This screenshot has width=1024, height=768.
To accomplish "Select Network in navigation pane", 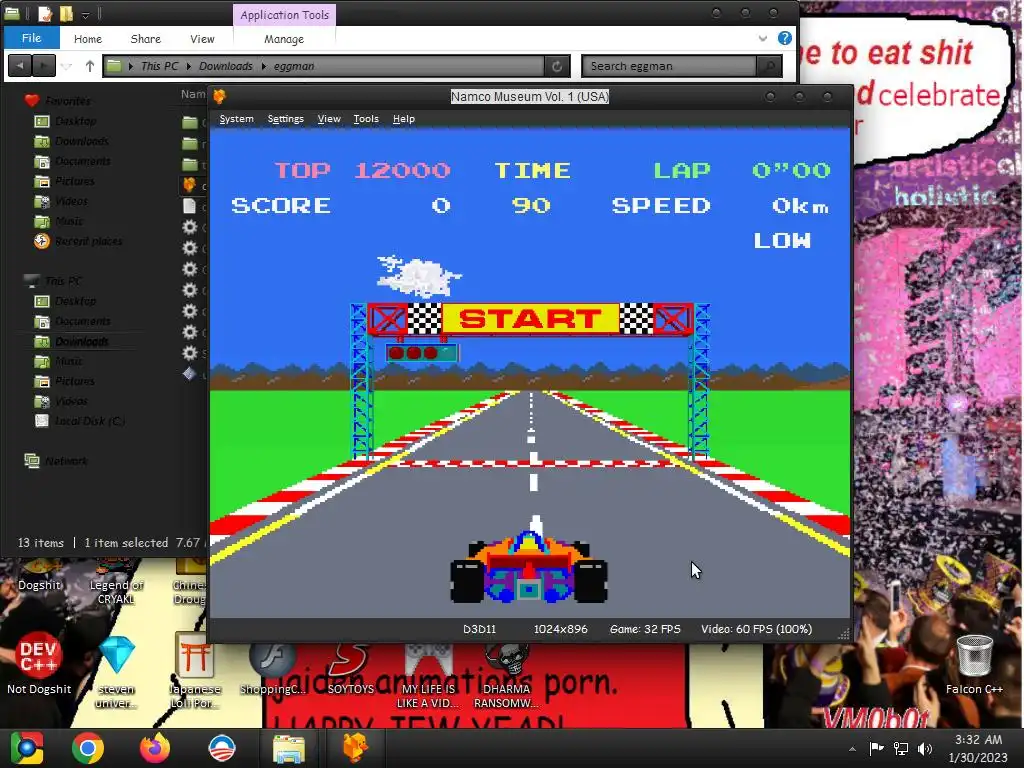I will (x=65, y=461).
